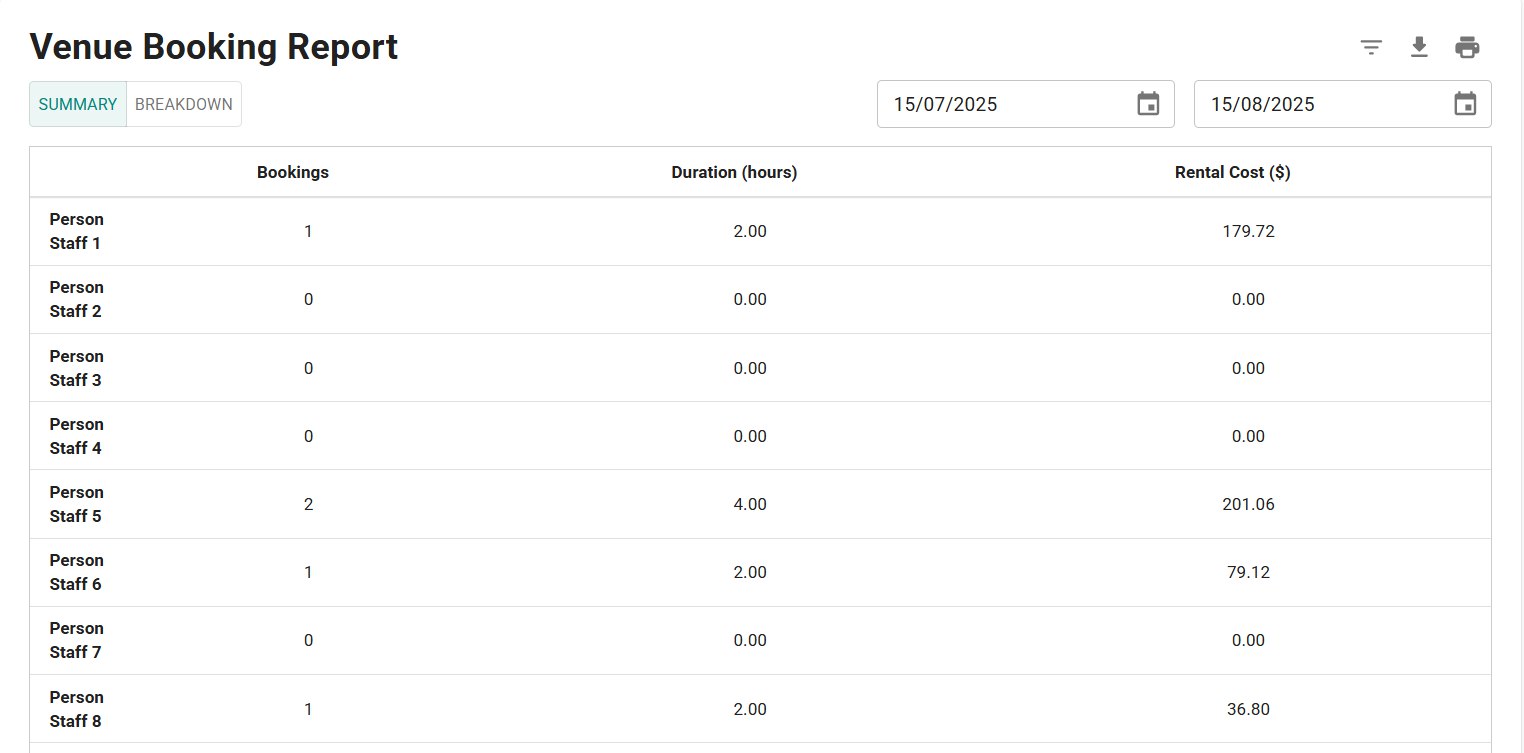
Task: Click the Bookings column header
Action: 293,172
